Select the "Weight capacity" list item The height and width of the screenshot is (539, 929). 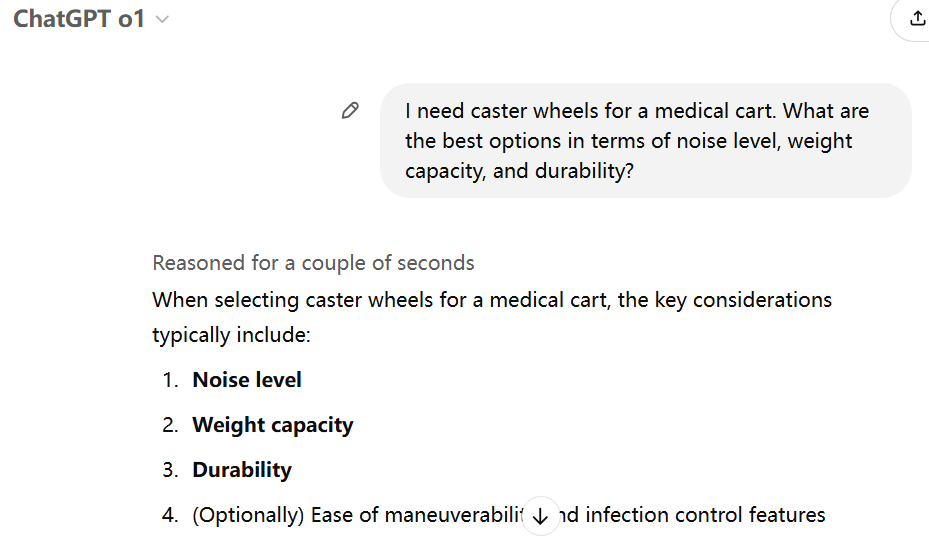[273, 425]
